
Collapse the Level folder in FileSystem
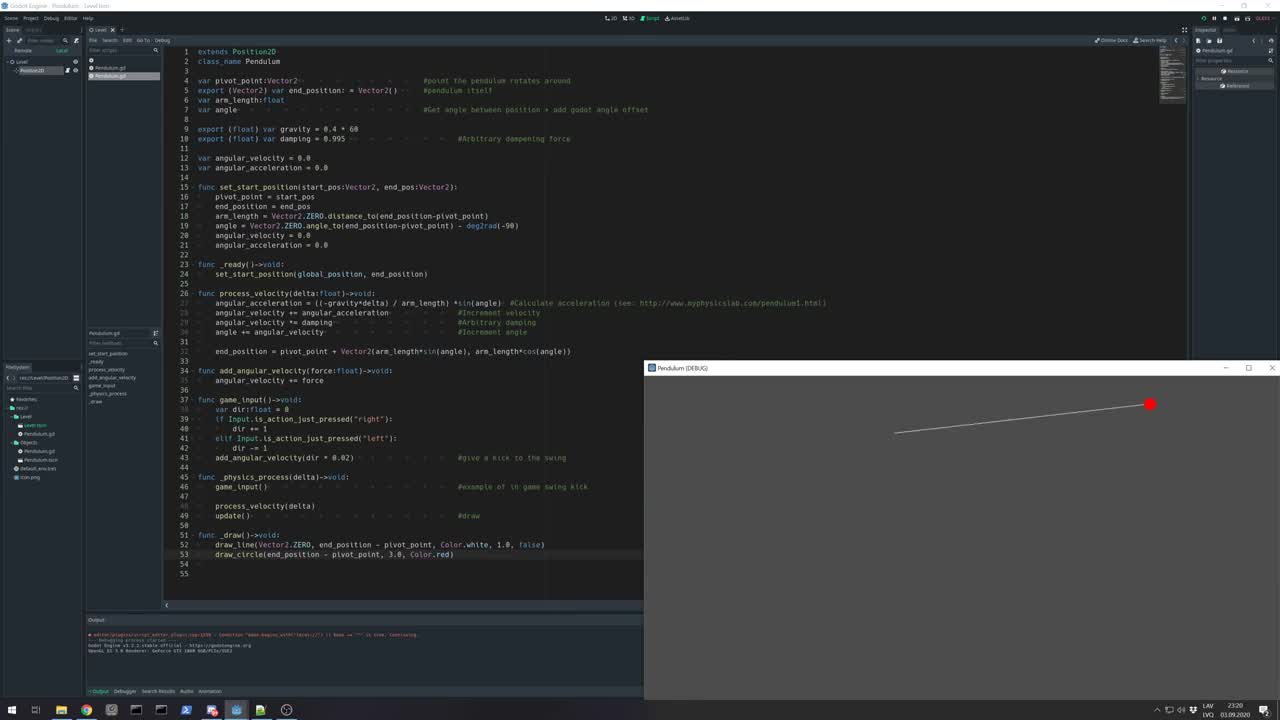click(11, 417)
